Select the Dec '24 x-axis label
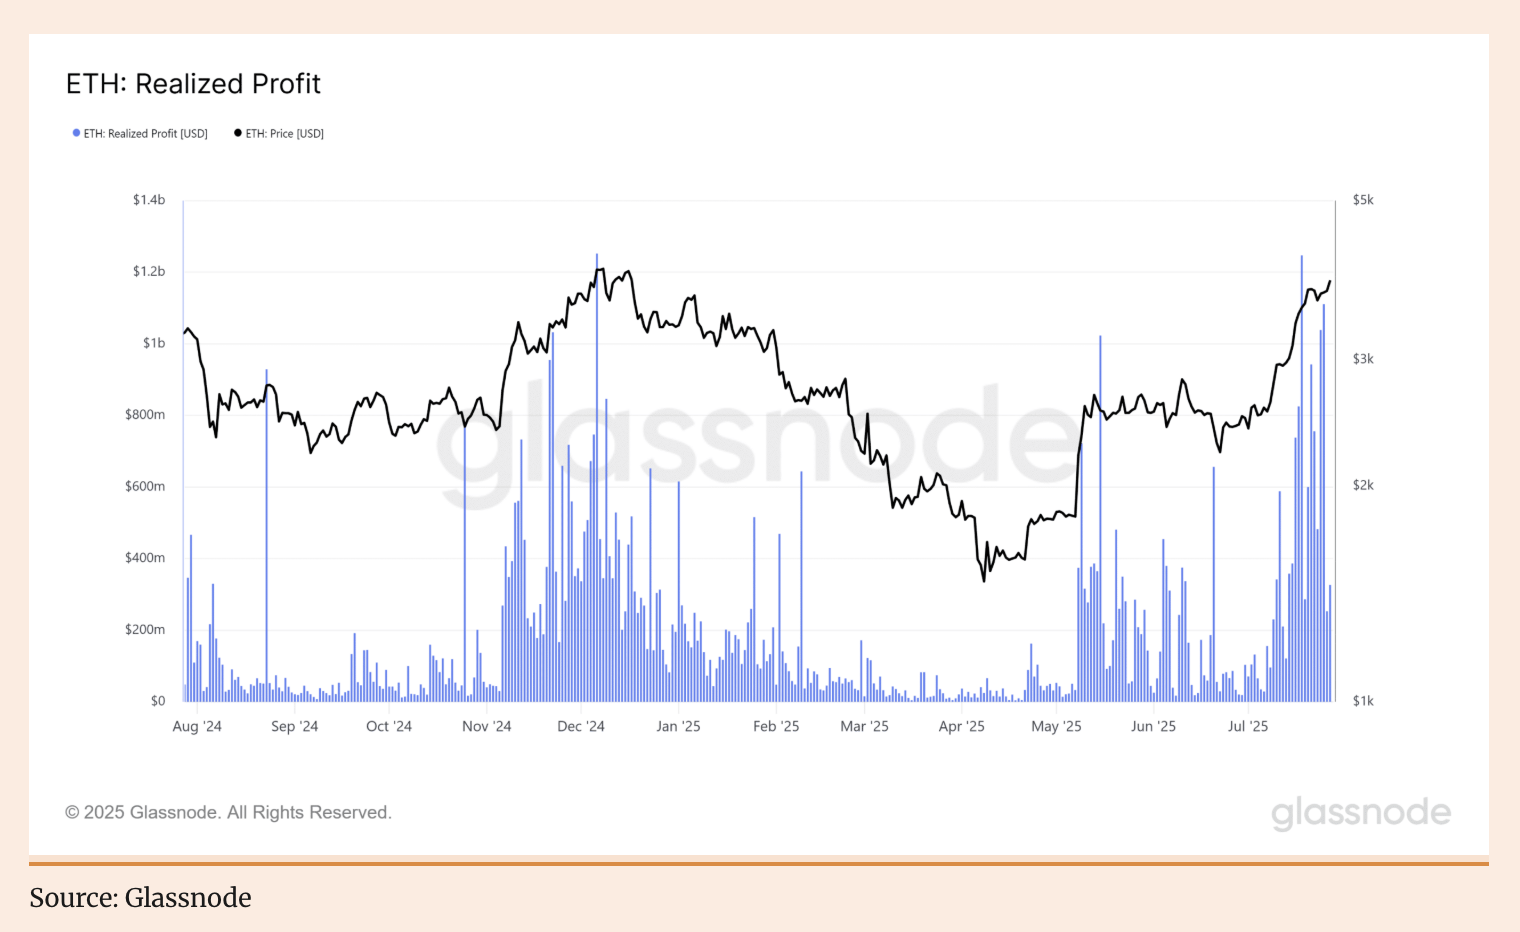The width and height of the screenshot is (1520, 932). pos(581,727)
